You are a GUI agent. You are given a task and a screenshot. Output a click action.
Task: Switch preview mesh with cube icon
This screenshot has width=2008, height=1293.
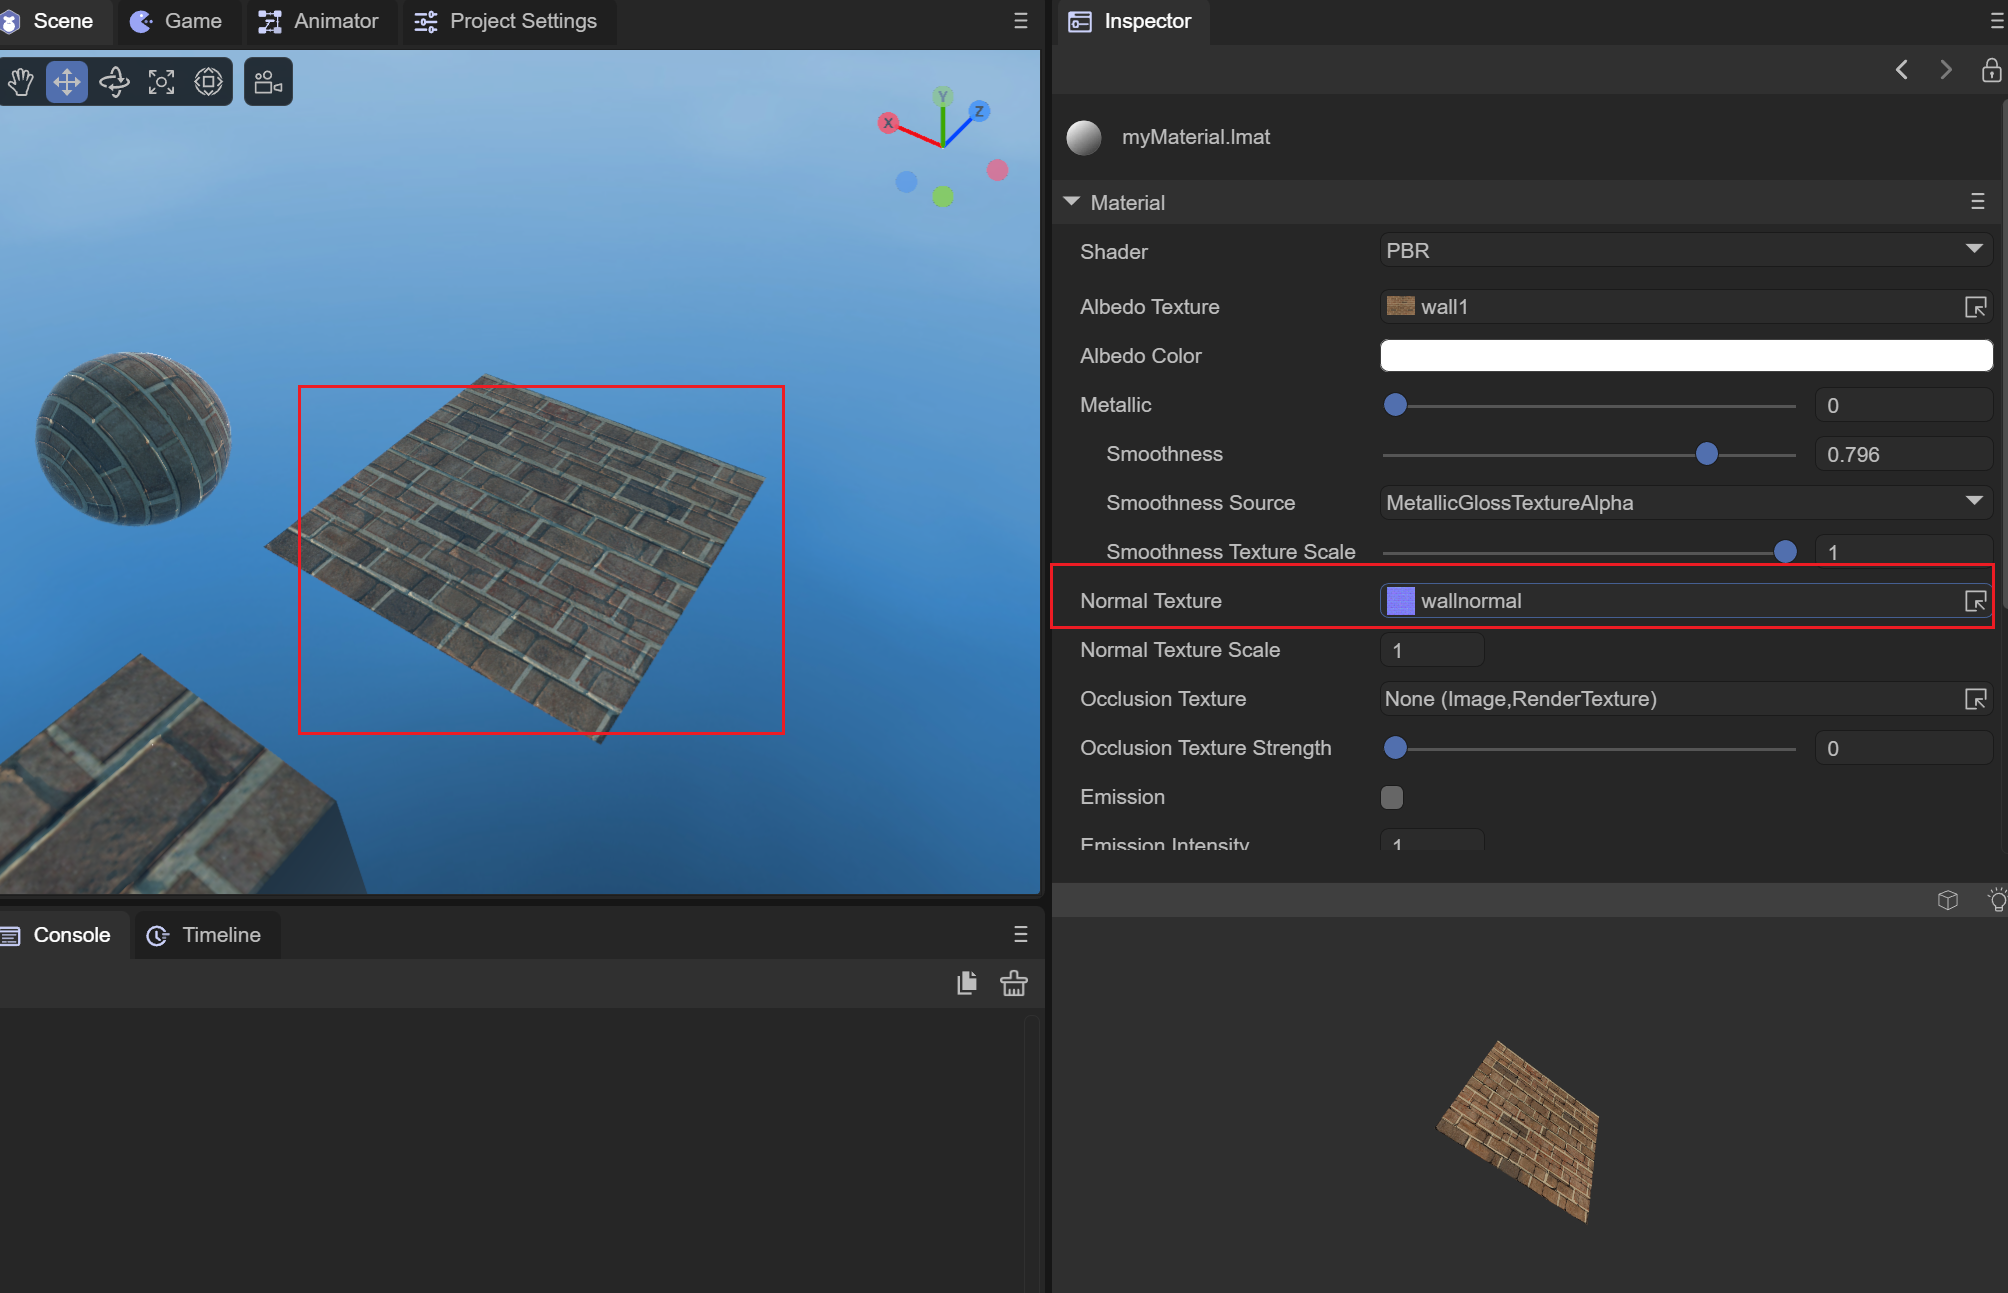click(1947, 900)
